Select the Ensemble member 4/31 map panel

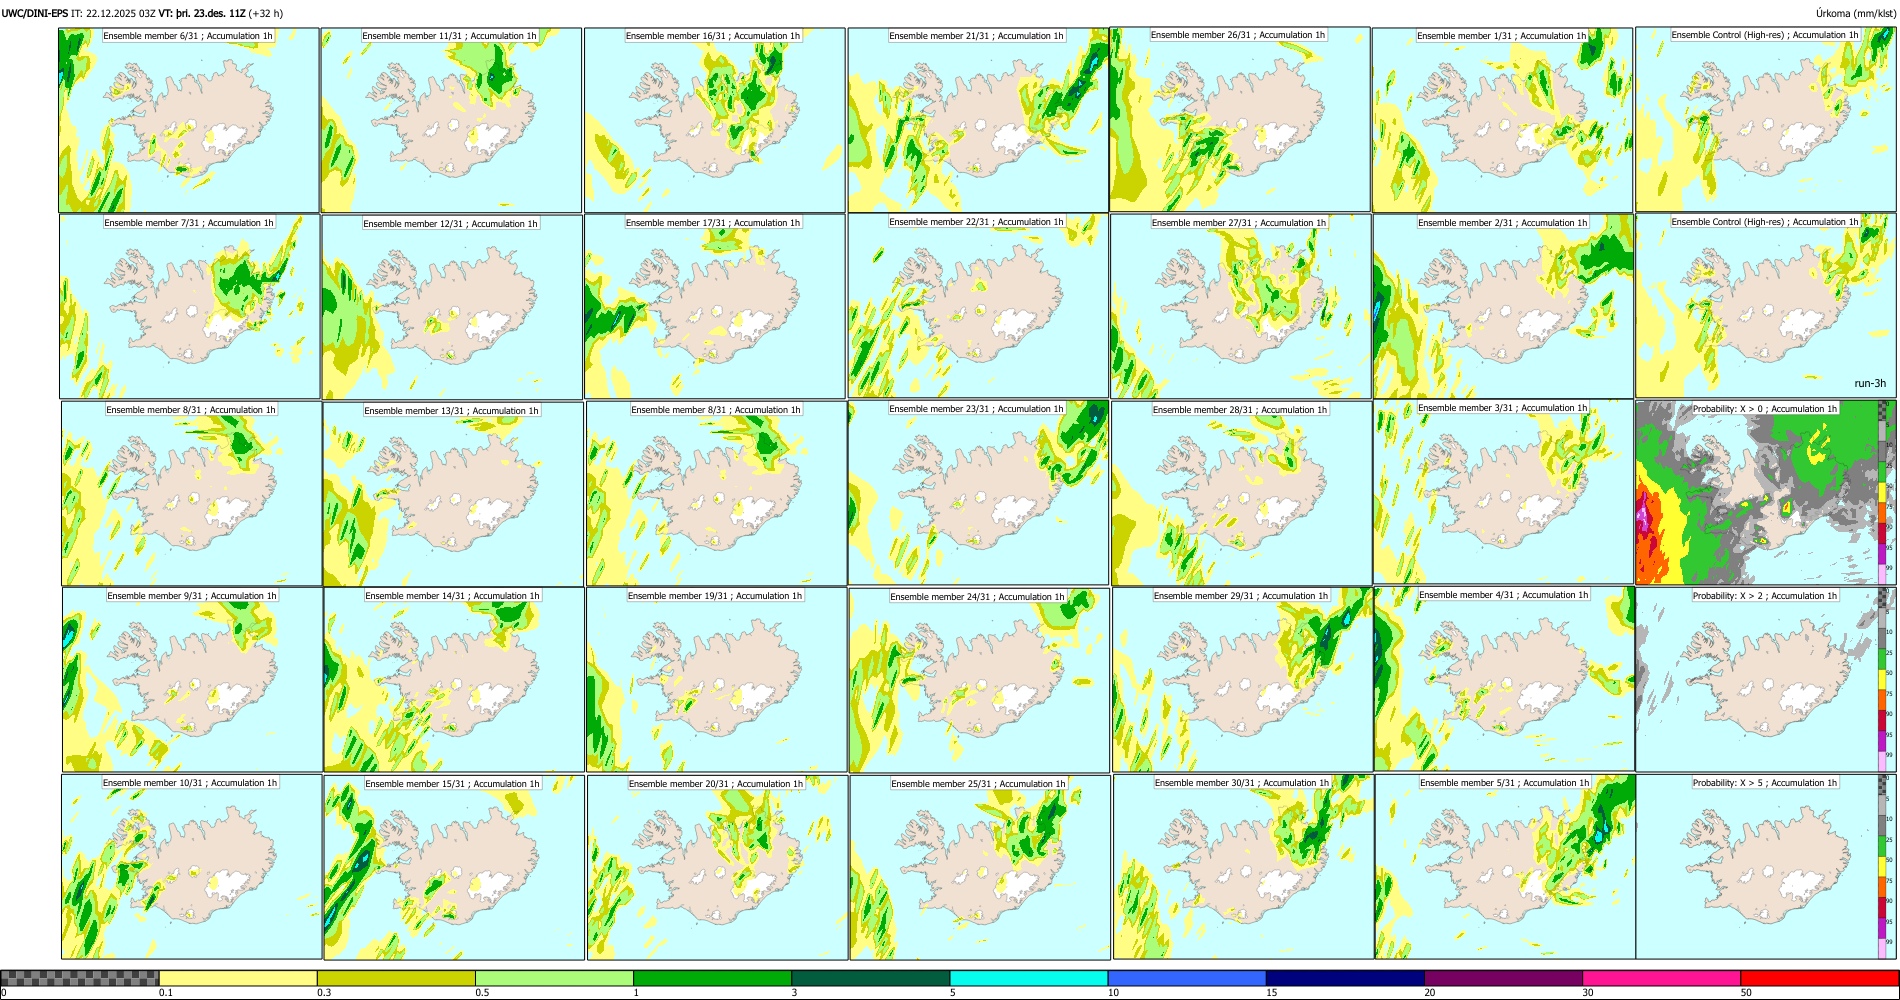(1504, 679)
